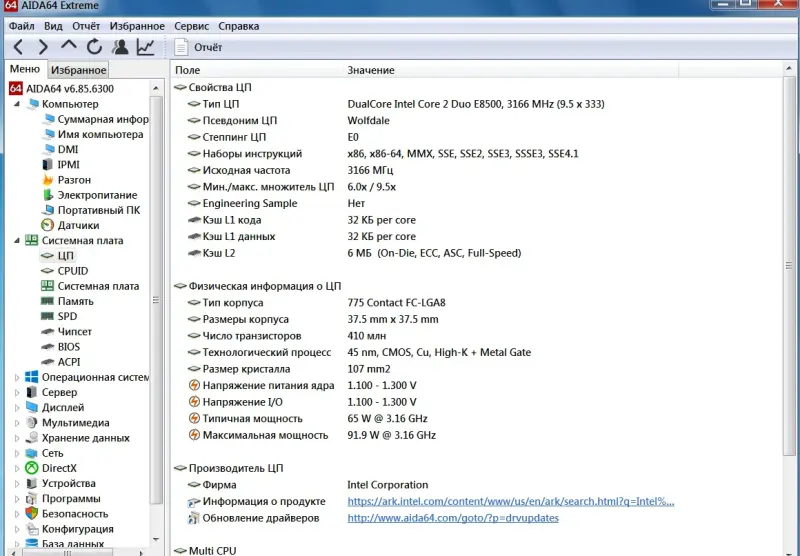
Task: Open the Справка menu
Action: 238,26
